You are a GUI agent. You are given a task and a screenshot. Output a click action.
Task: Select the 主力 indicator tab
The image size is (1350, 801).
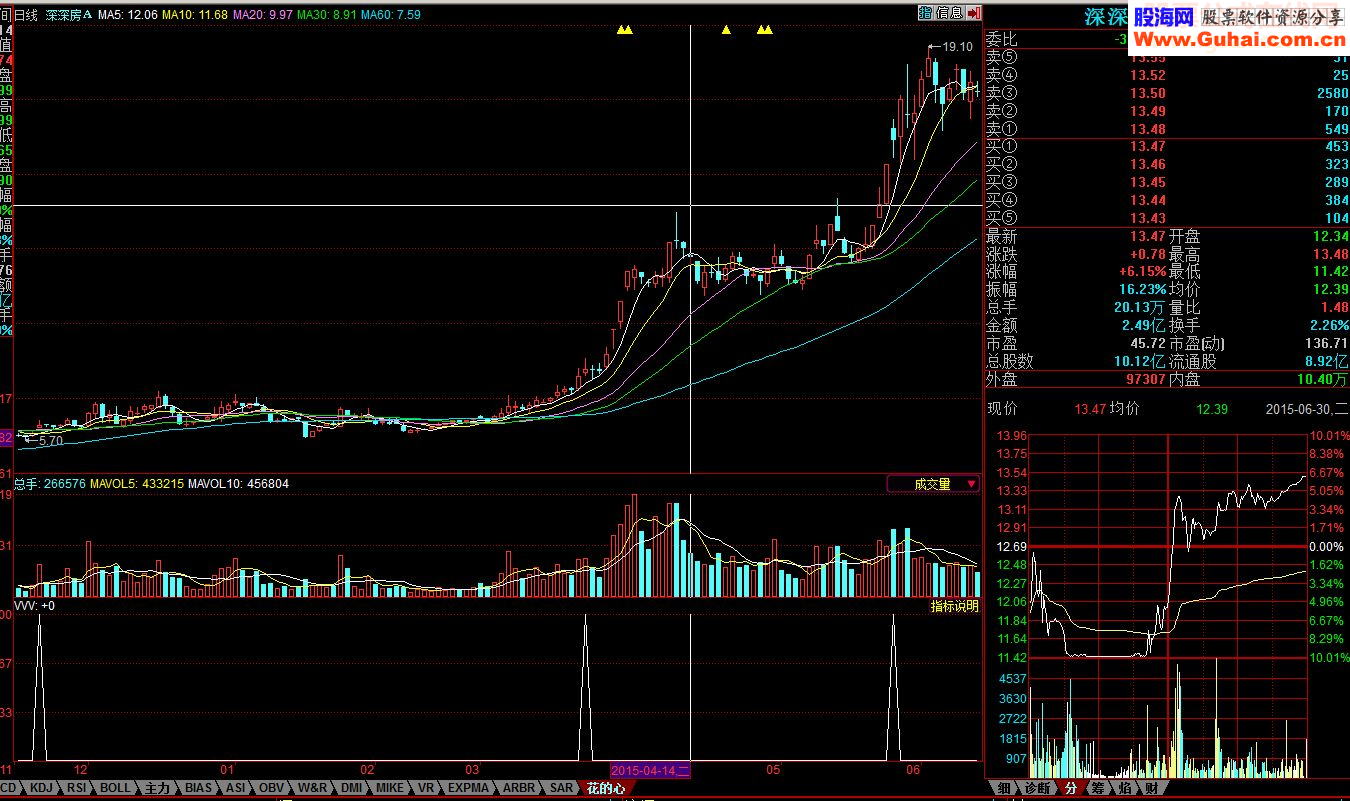click(157, 788)
